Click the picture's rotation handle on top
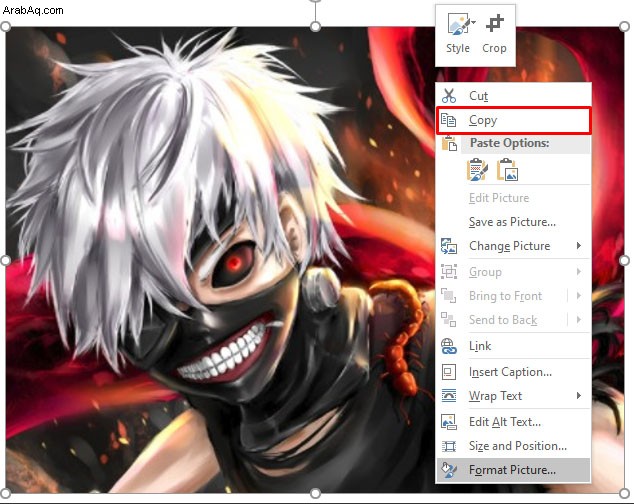The height and width of the screenshot is (504, 634). point(315,1)
